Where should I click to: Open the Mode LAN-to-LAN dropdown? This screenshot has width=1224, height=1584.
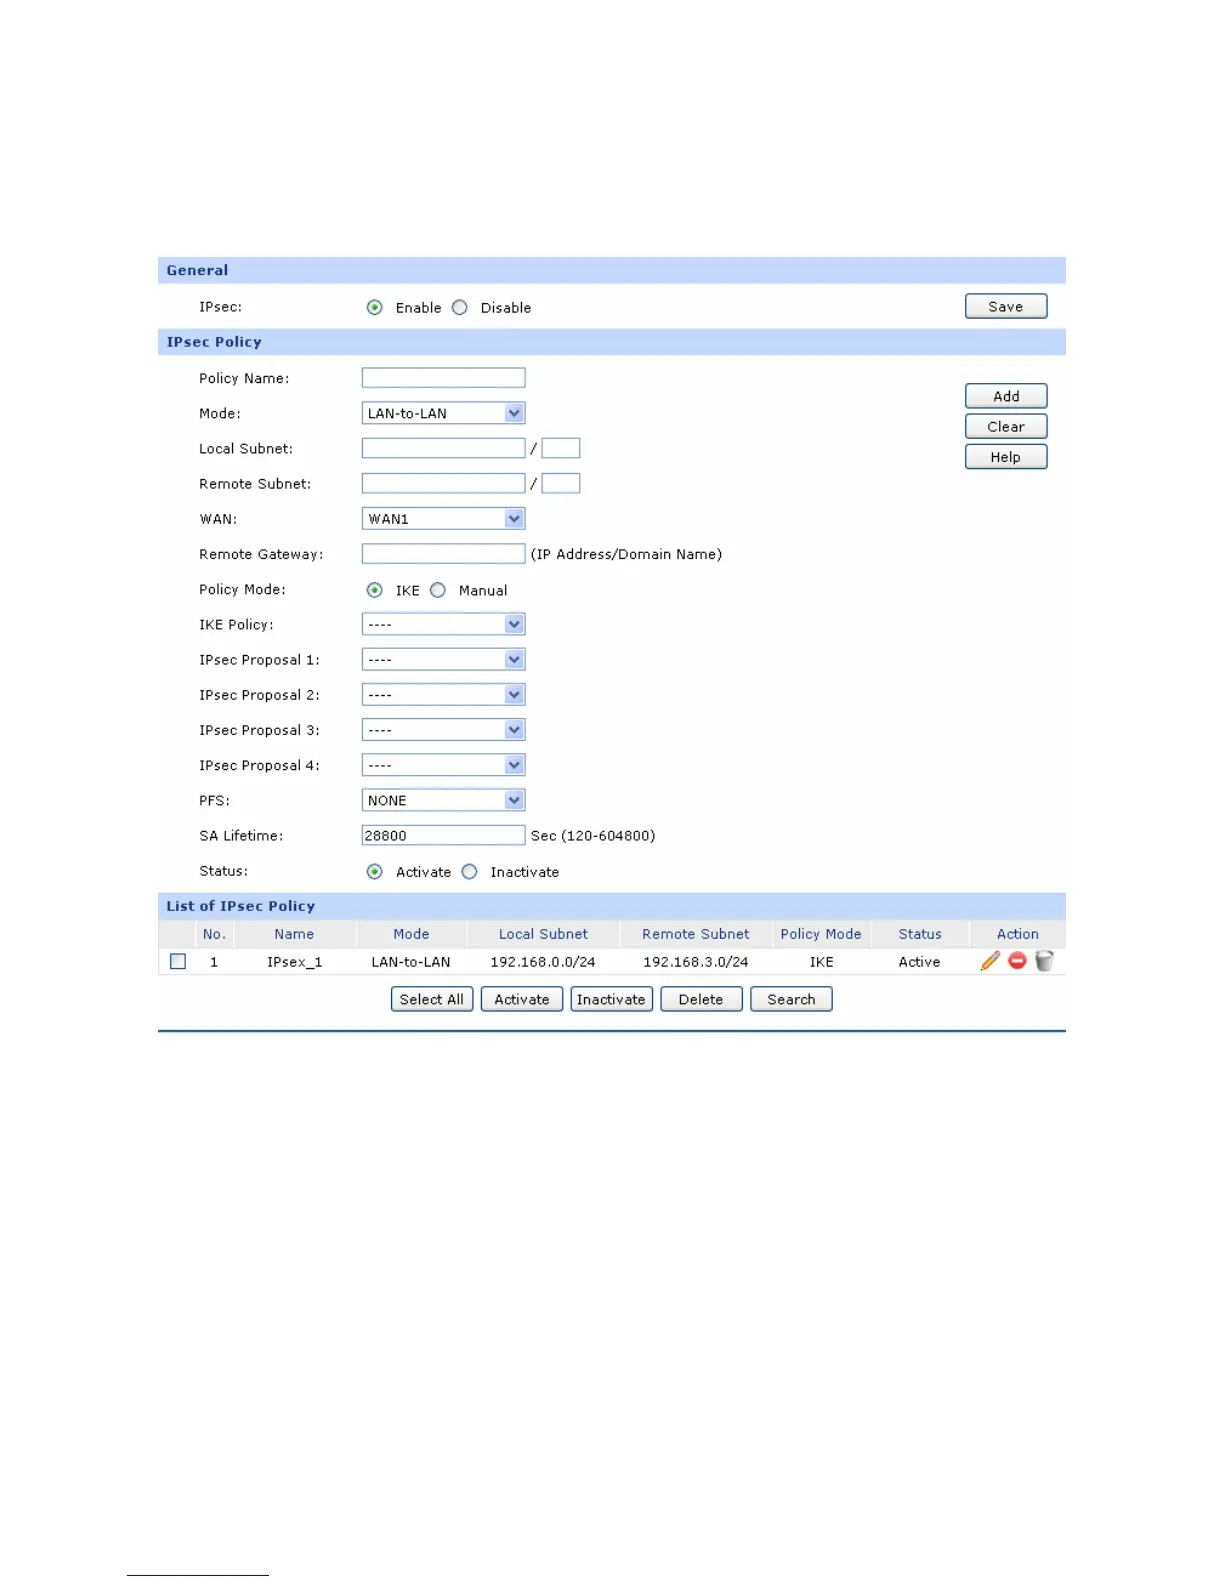443,413
